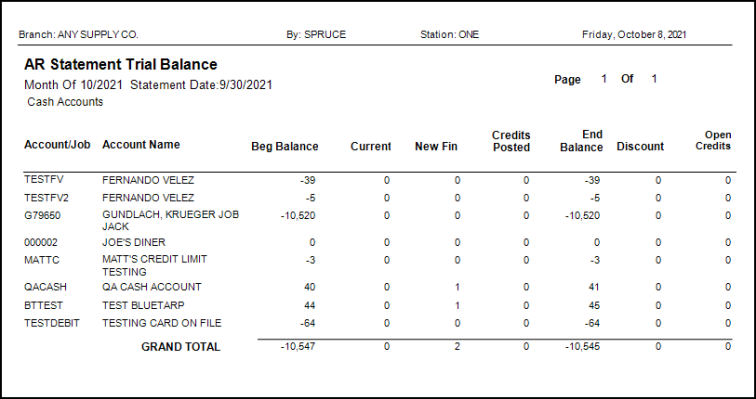This screenshot has width=756, height=399.
Task: Click the TESTDEBIT account code
Action: tap(52, 323)
